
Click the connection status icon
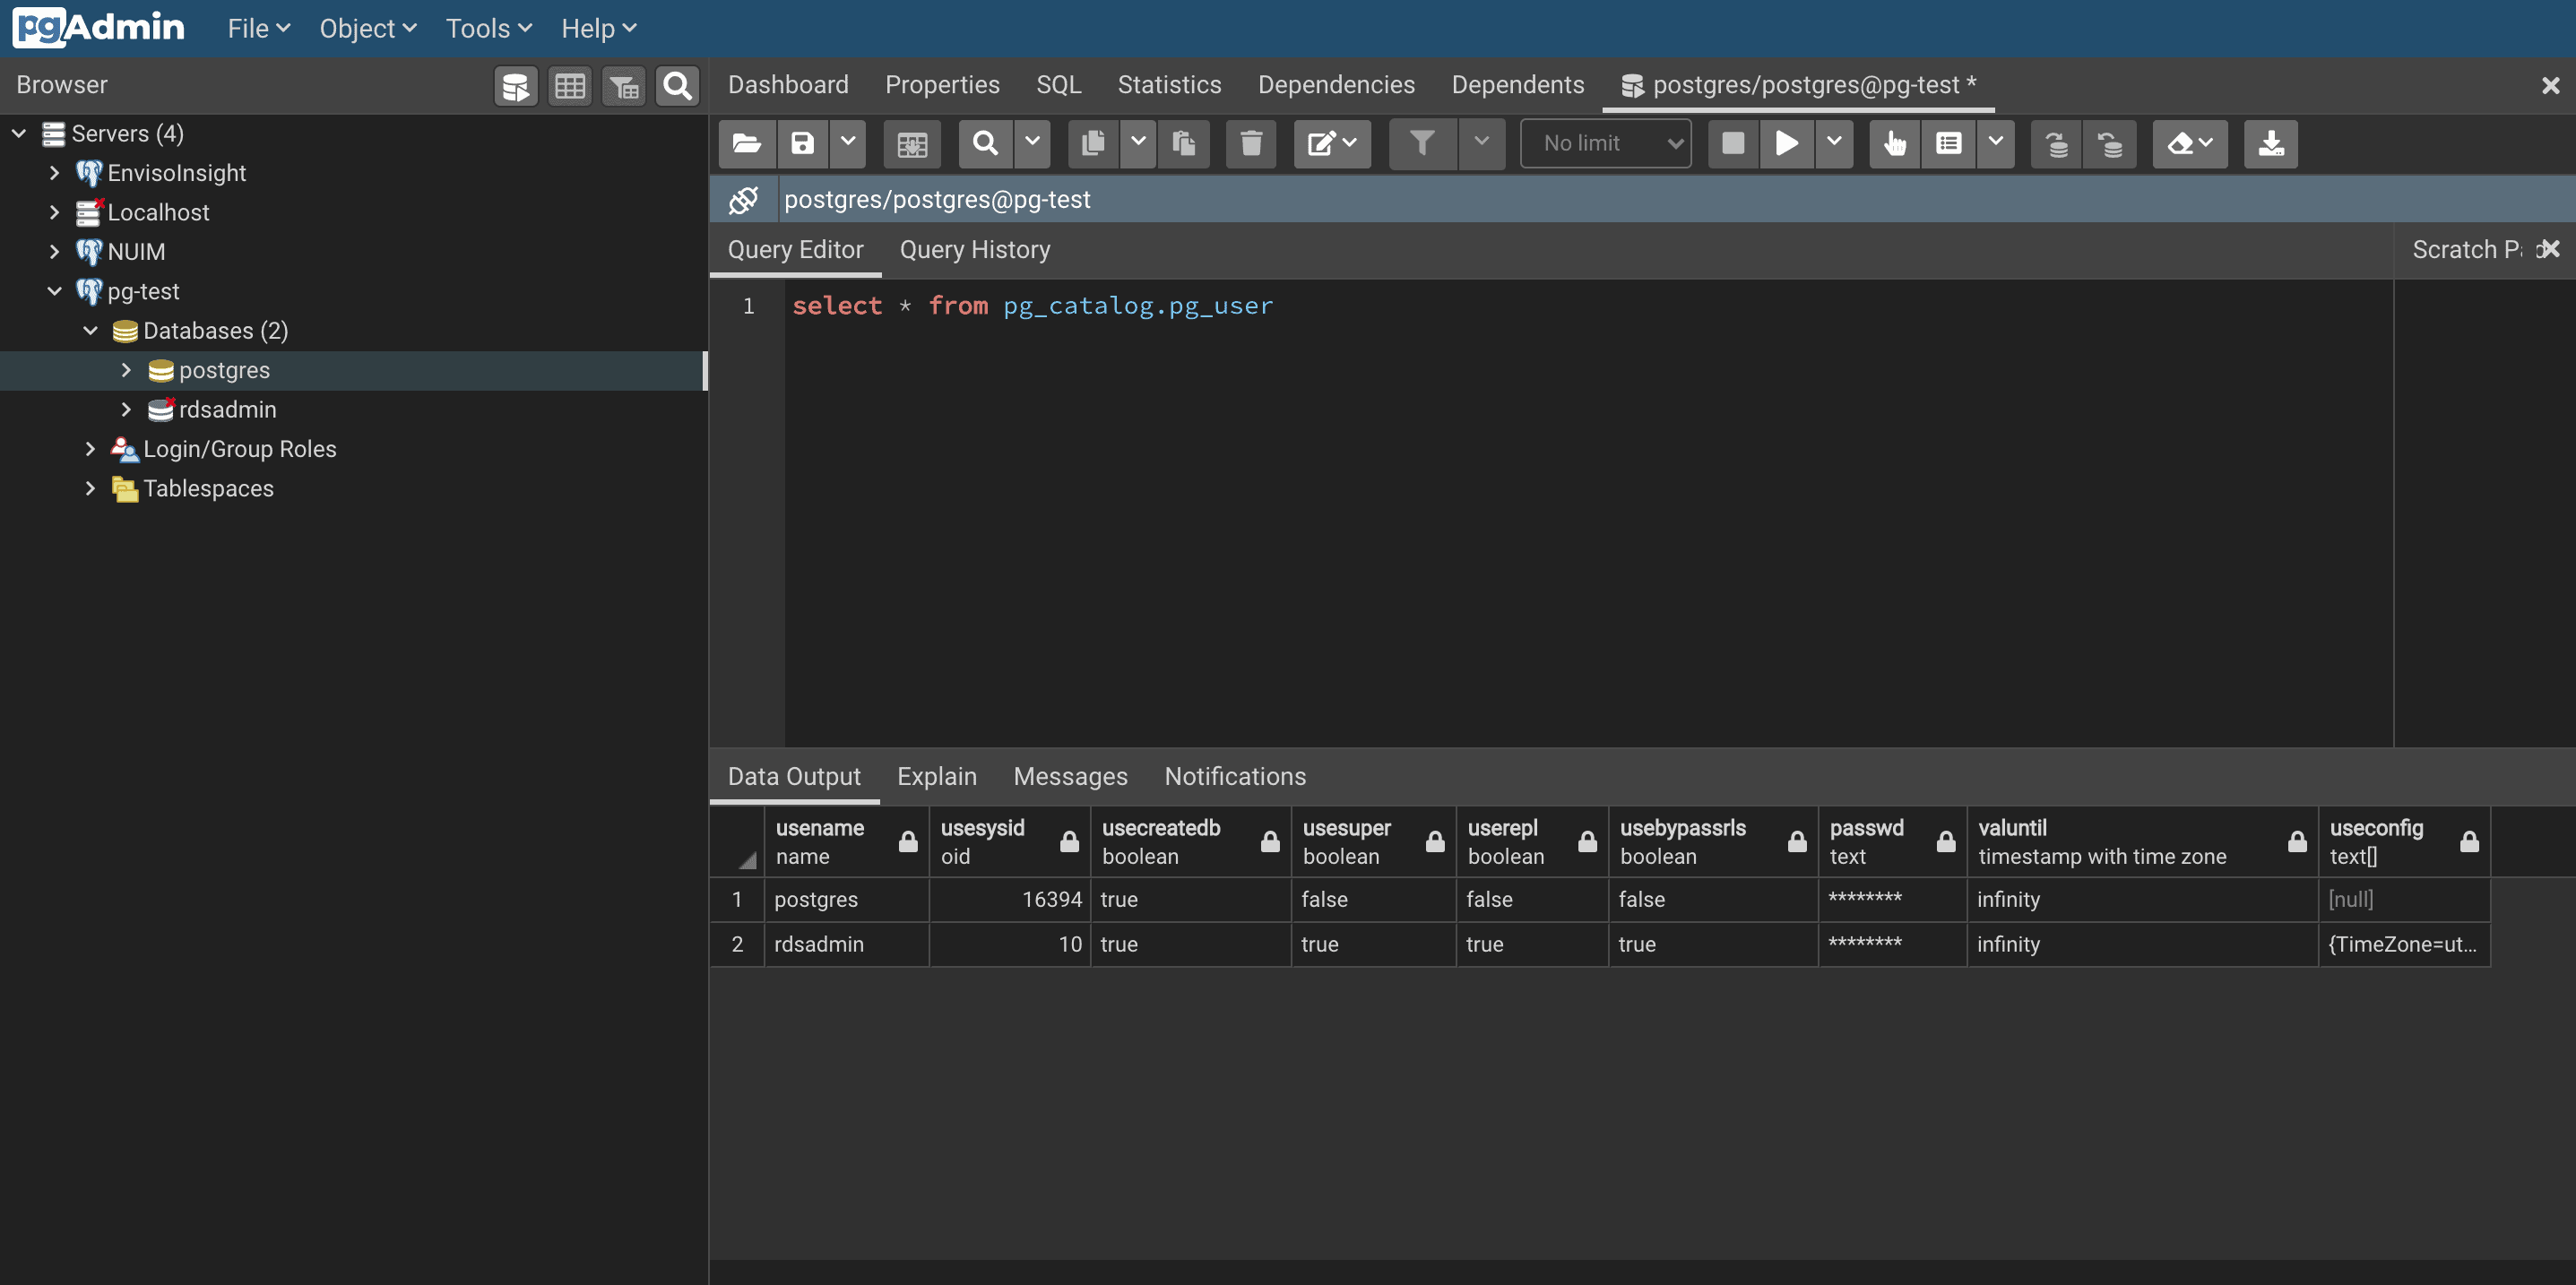coord(743,200)
